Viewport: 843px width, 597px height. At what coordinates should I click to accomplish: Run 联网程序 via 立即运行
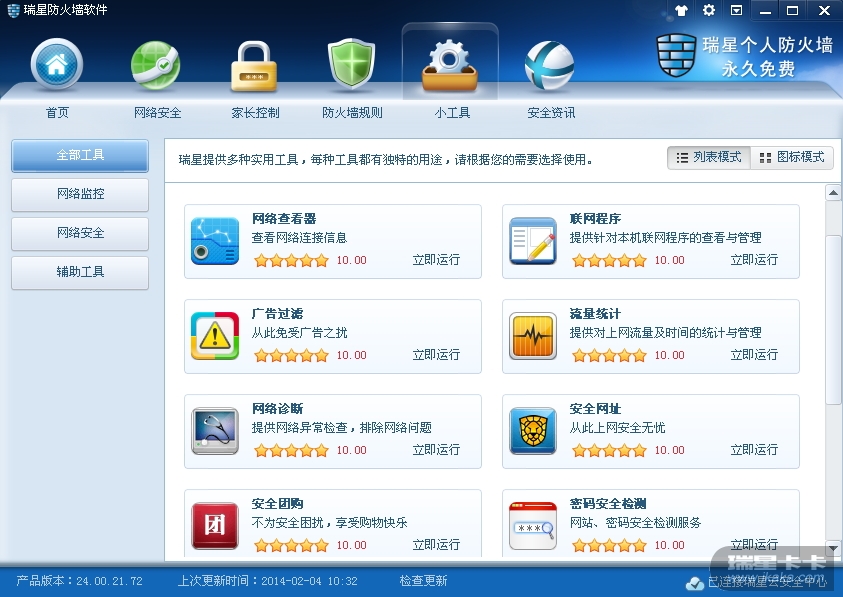point(754,260)
